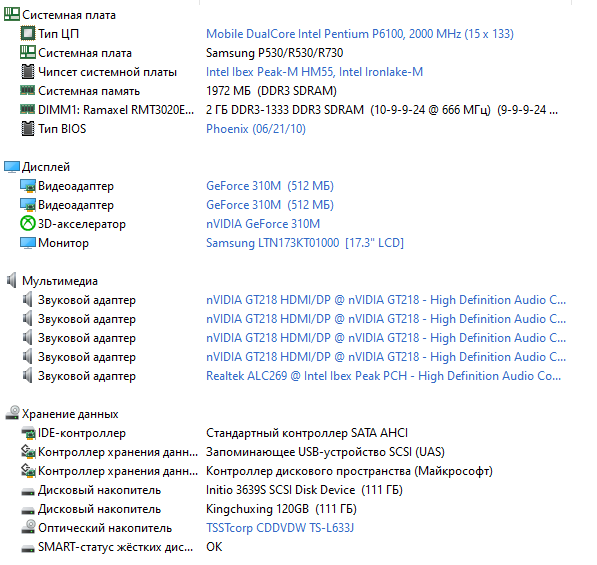The width and height of the screenshot is (597, 565).
Task: Click the Монитор row icon
Action: click(27, 243)
